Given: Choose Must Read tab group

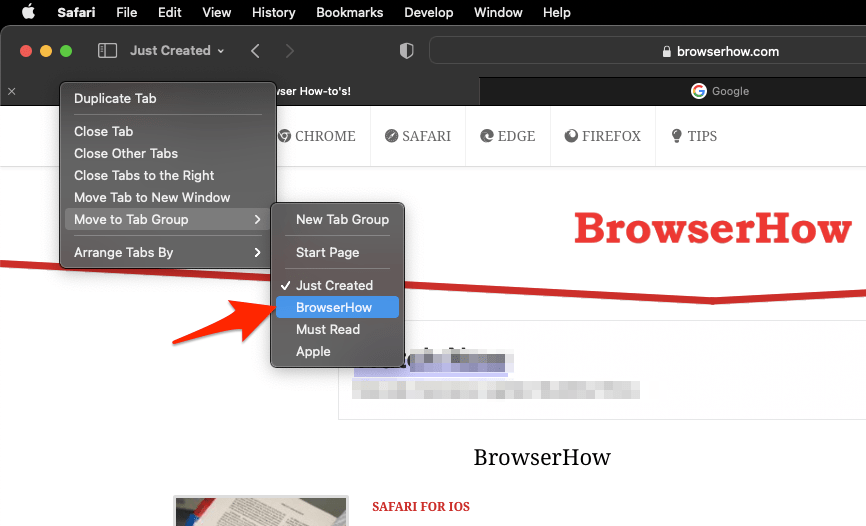Looking at the screenshot, I should click(328, 330).
